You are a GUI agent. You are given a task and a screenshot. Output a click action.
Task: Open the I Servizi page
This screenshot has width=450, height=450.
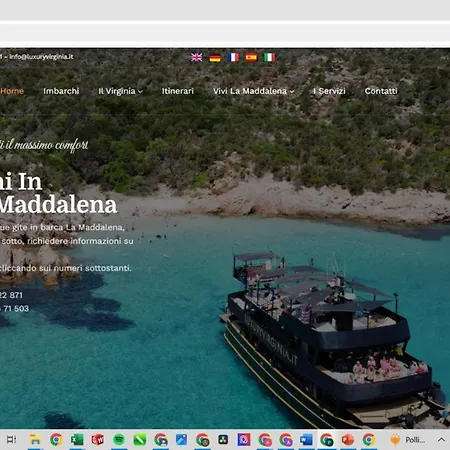[x=329, y=91]
